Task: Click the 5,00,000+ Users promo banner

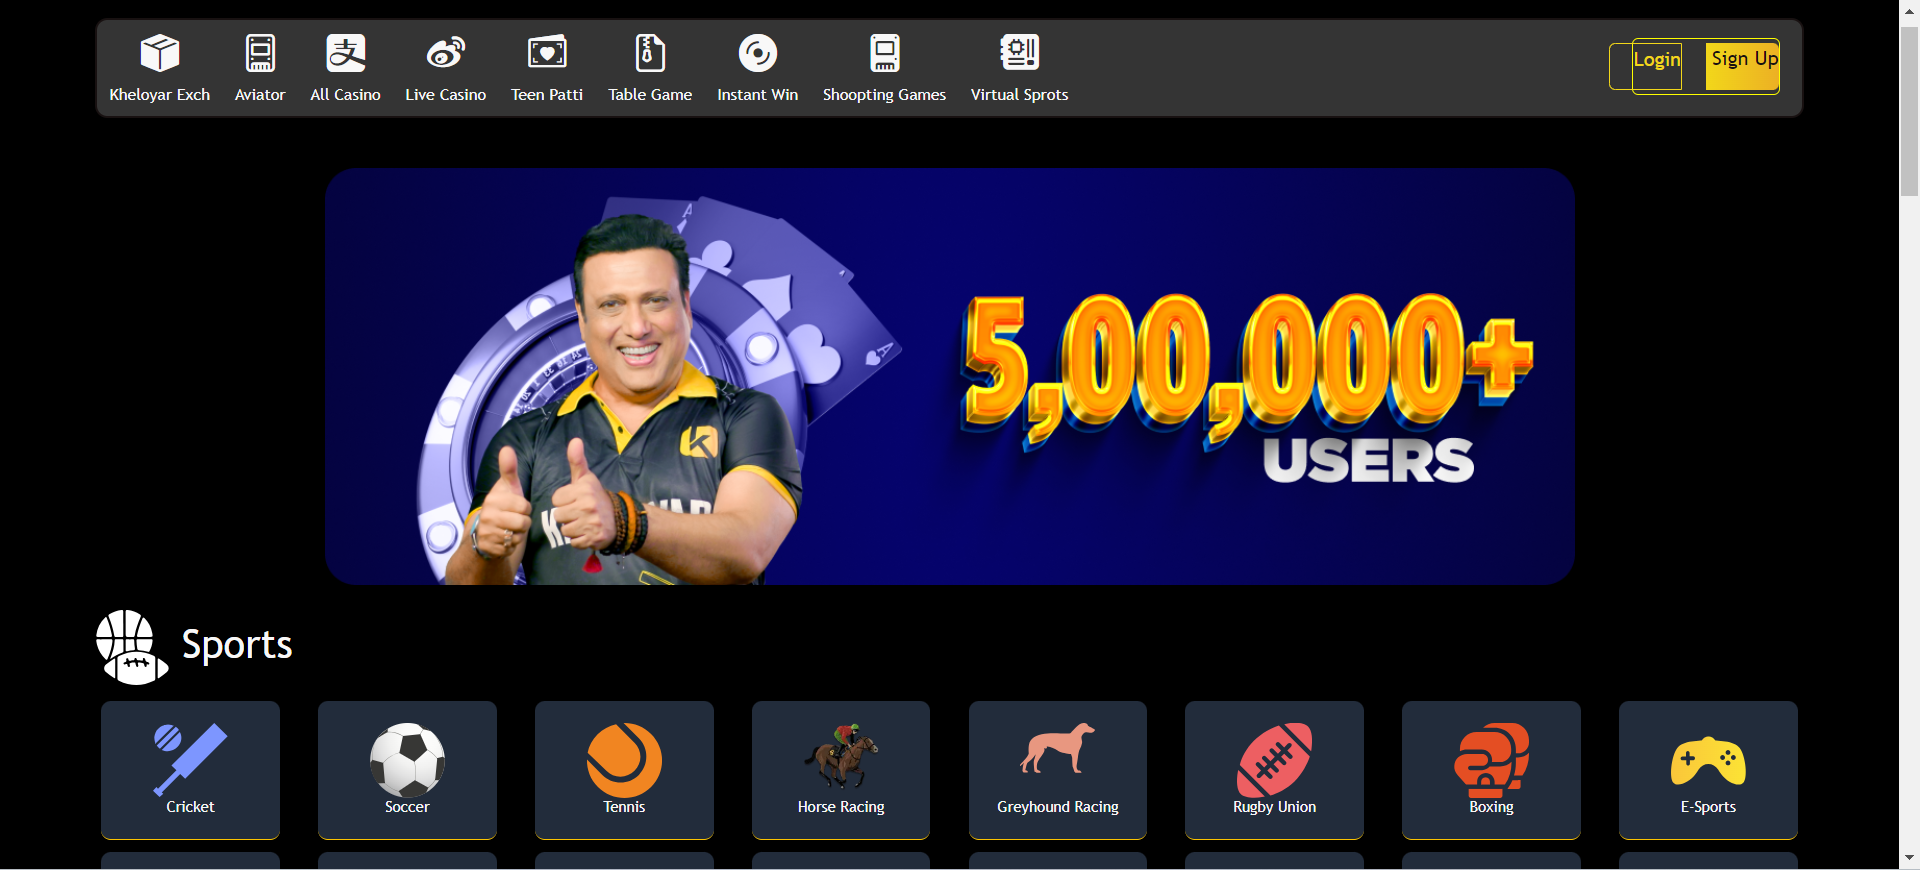Action: point(950,376)
